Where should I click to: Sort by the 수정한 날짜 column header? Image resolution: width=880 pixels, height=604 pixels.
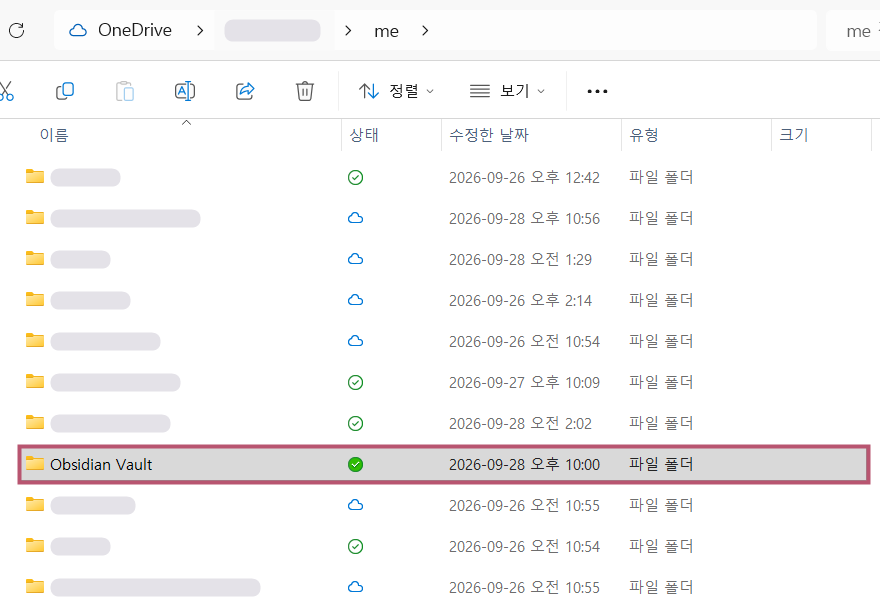point(489,135)
